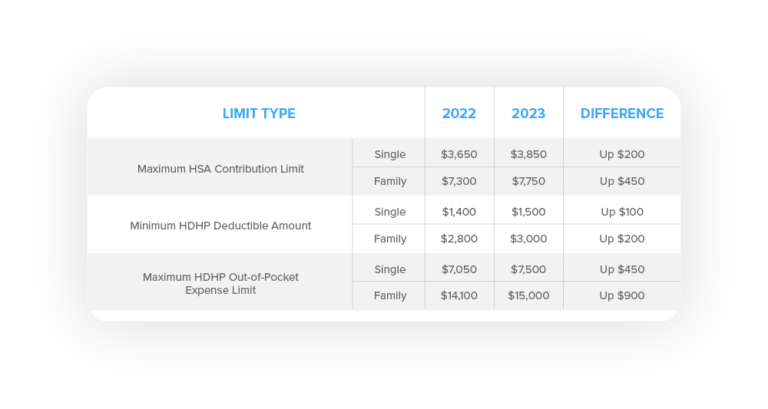Select the $7,300 HSA family value
Viewport: 768px width, 409px height.
coord(459,181)
